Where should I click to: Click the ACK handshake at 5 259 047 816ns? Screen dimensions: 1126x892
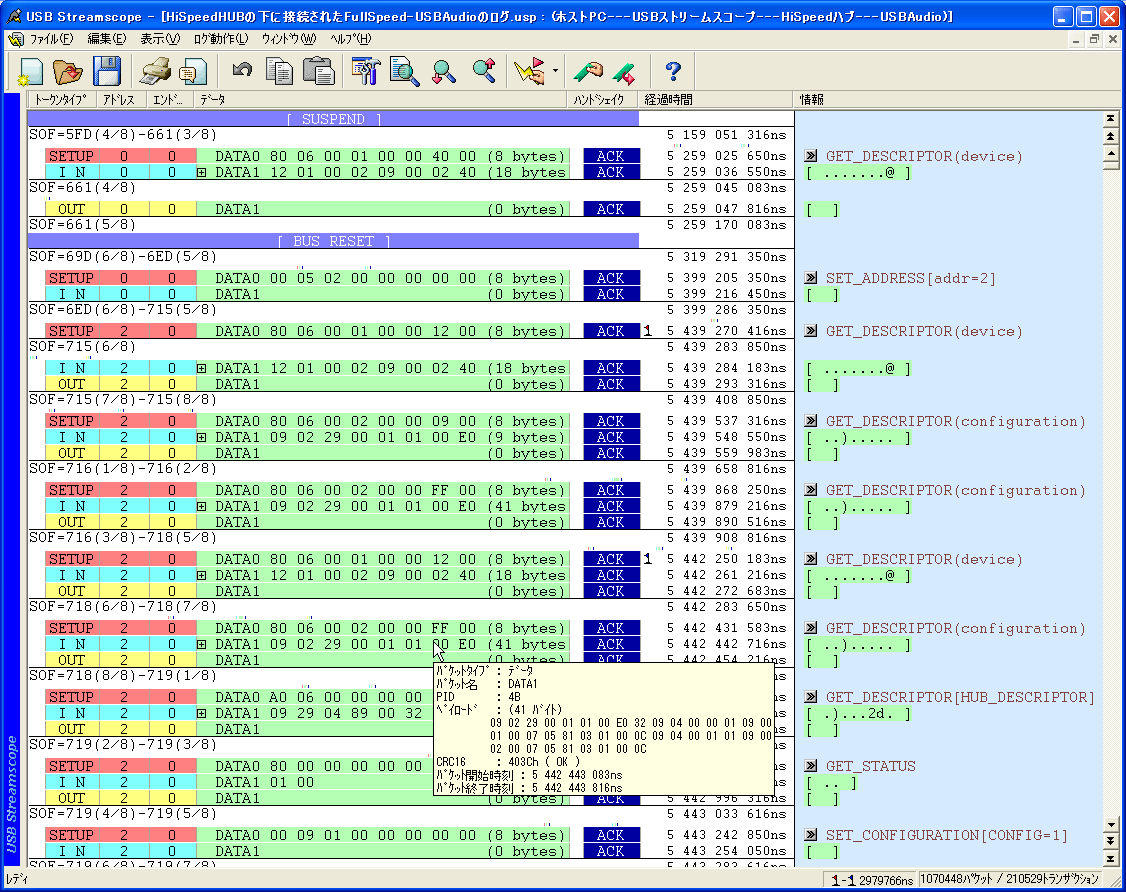point(610,209)
